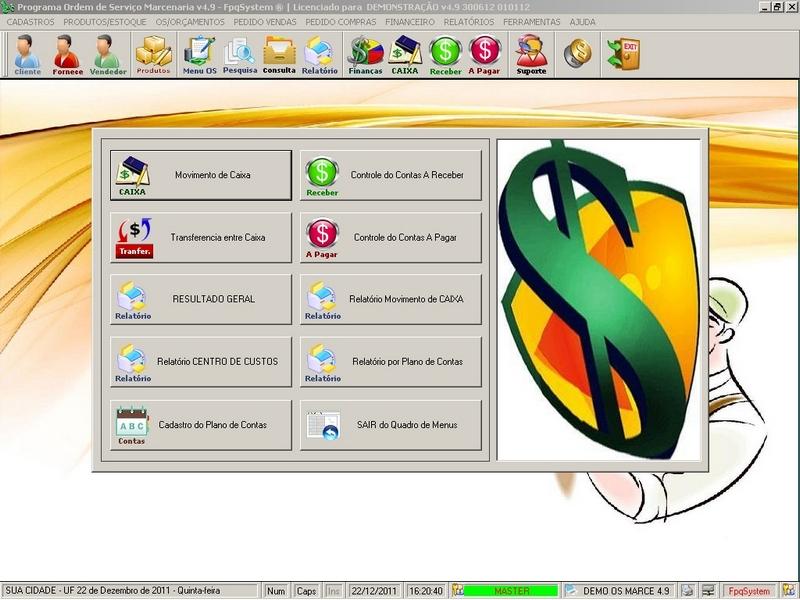The height and width of the screenshot is (600, 800).
Task: Open the Fornece supplier icon
Action: [67, 55]
